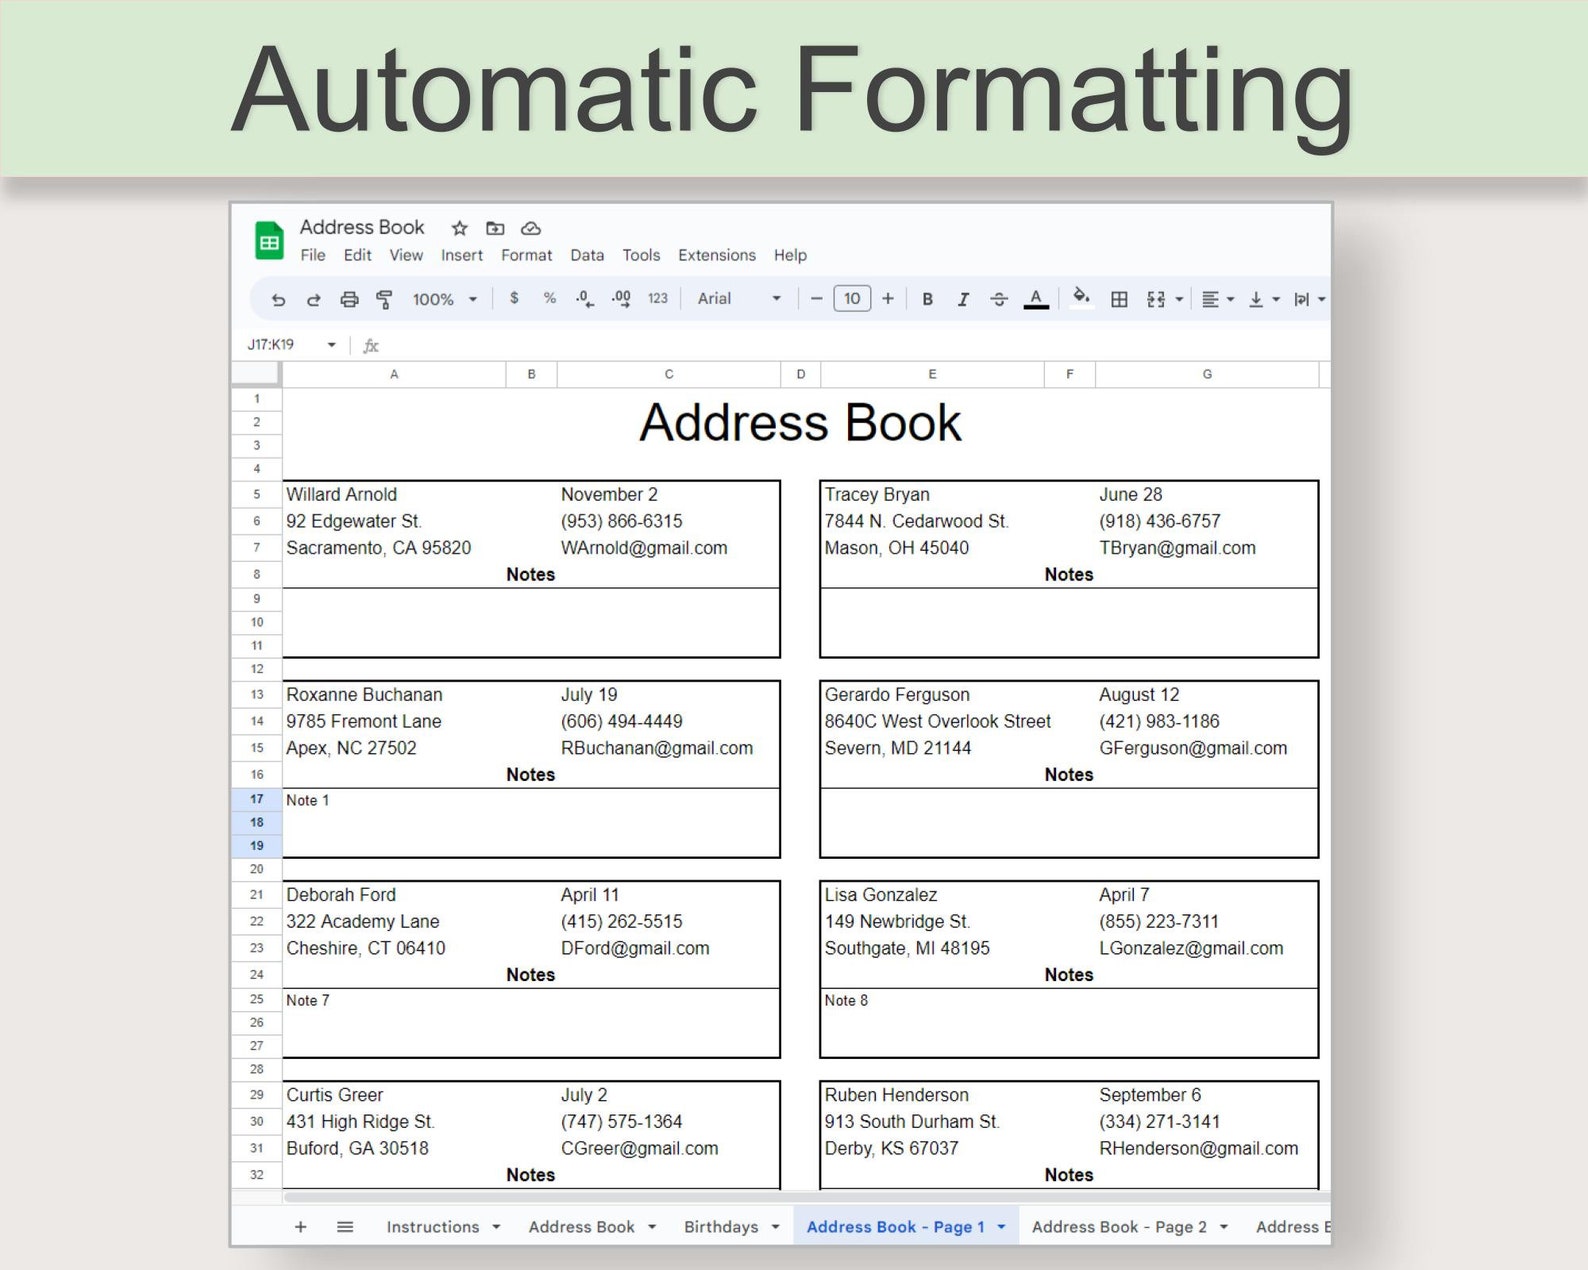Select the Note 1 cell

tap(531, 823)
